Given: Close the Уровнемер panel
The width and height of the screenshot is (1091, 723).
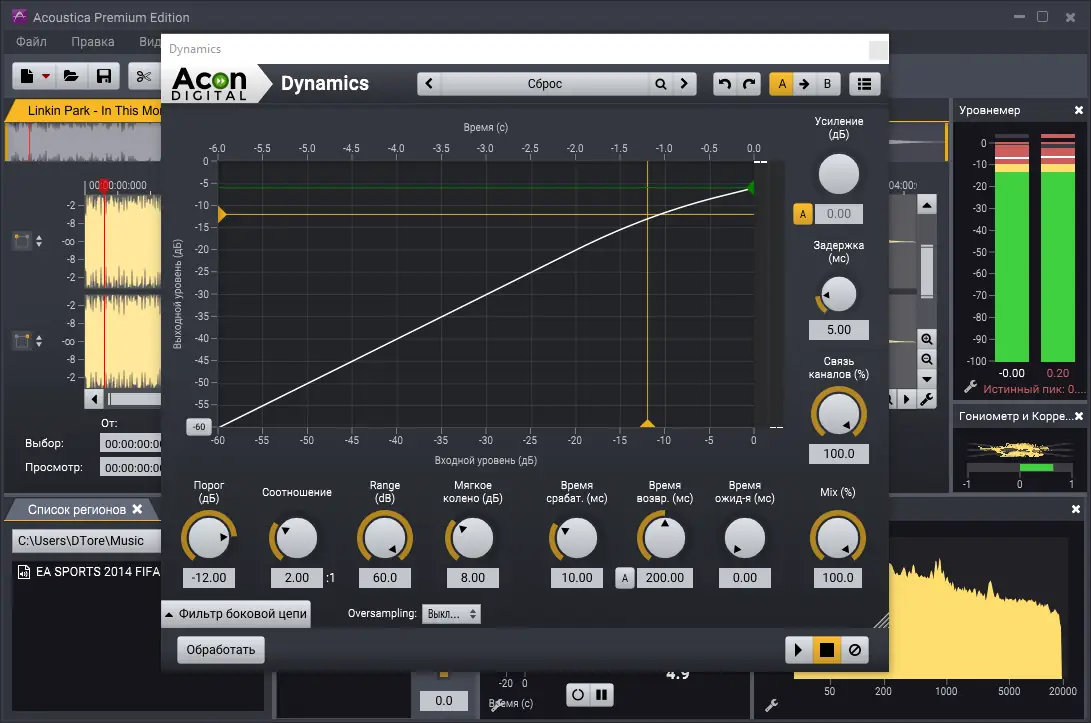Looking at the screenshot, I should (x=1078, y=110).
